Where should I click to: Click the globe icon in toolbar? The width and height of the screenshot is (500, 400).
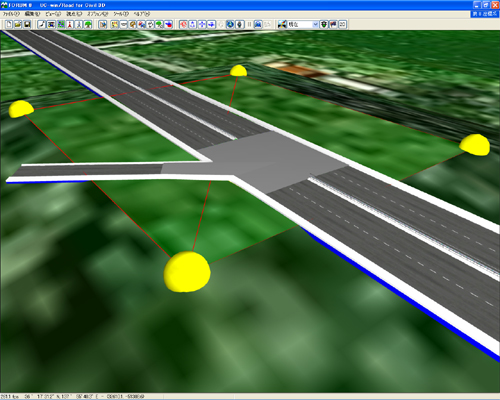[x=230, y=24]
